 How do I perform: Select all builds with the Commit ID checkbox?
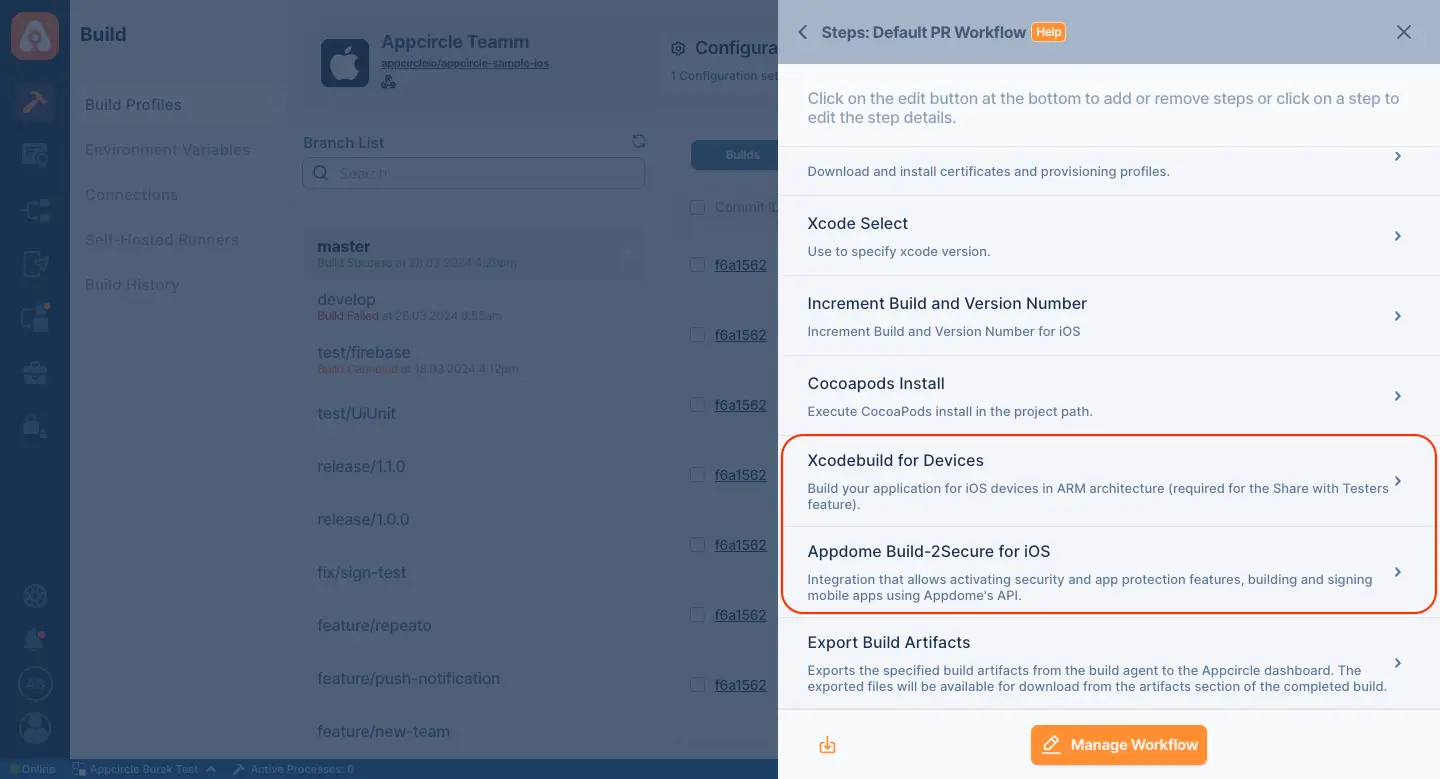(x=698, y=207)
